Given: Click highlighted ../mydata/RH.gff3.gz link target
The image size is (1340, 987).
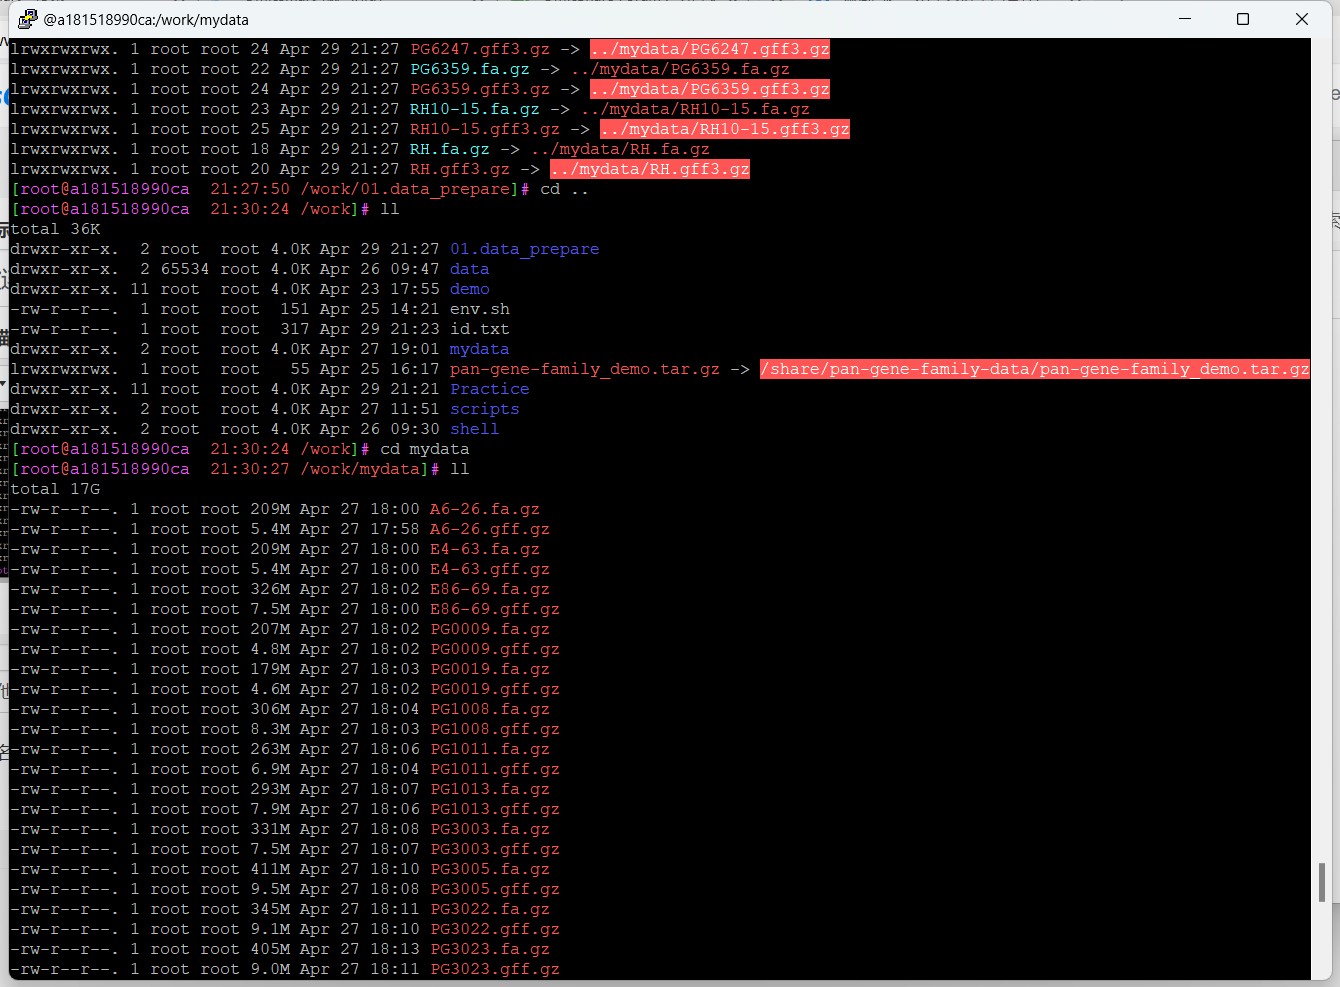Looking at the screenshot, I should click(649, 169).
